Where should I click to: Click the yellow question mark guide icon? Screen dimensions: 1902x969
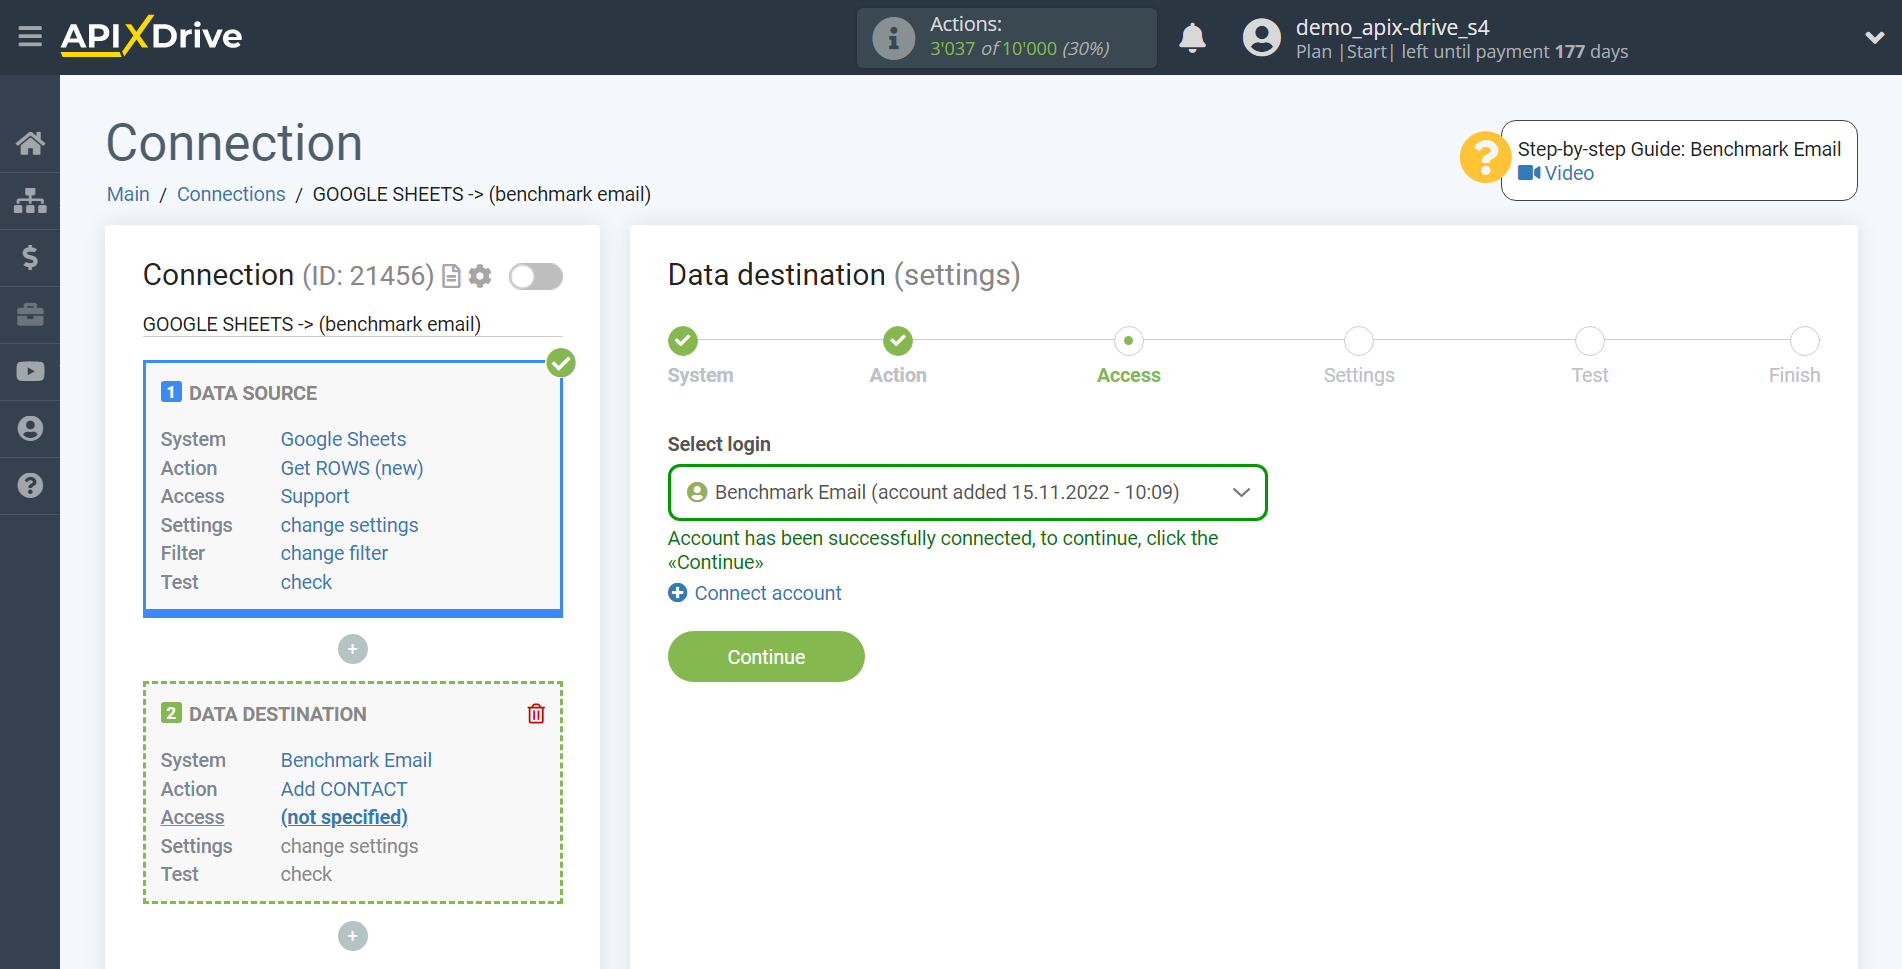tap(1484, 157)
